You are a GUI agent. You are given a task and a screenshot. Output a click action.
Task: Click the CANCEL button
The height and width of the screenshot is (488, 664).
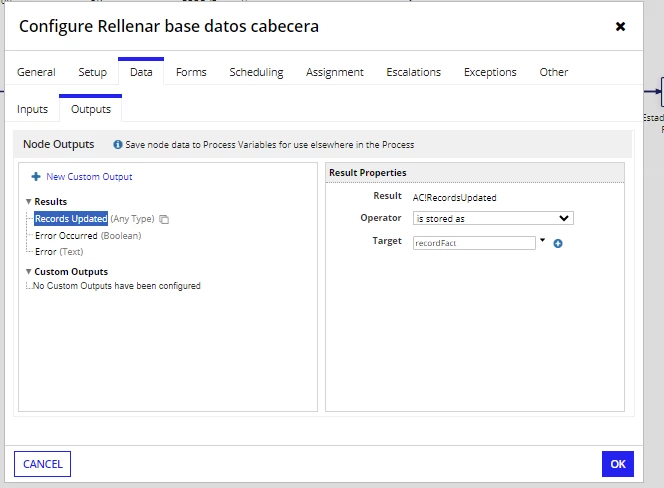pos(42,464)
